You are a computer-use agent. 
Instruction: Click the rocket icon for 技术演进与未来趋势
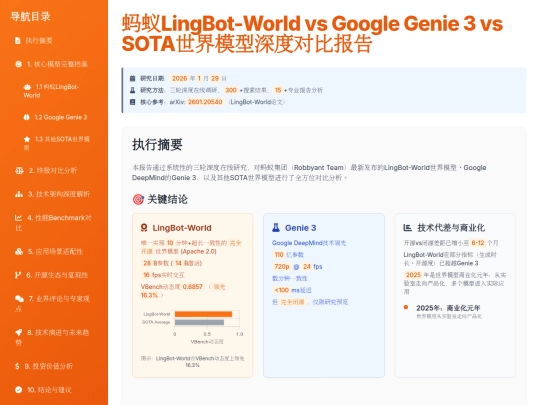pos(19,332)
